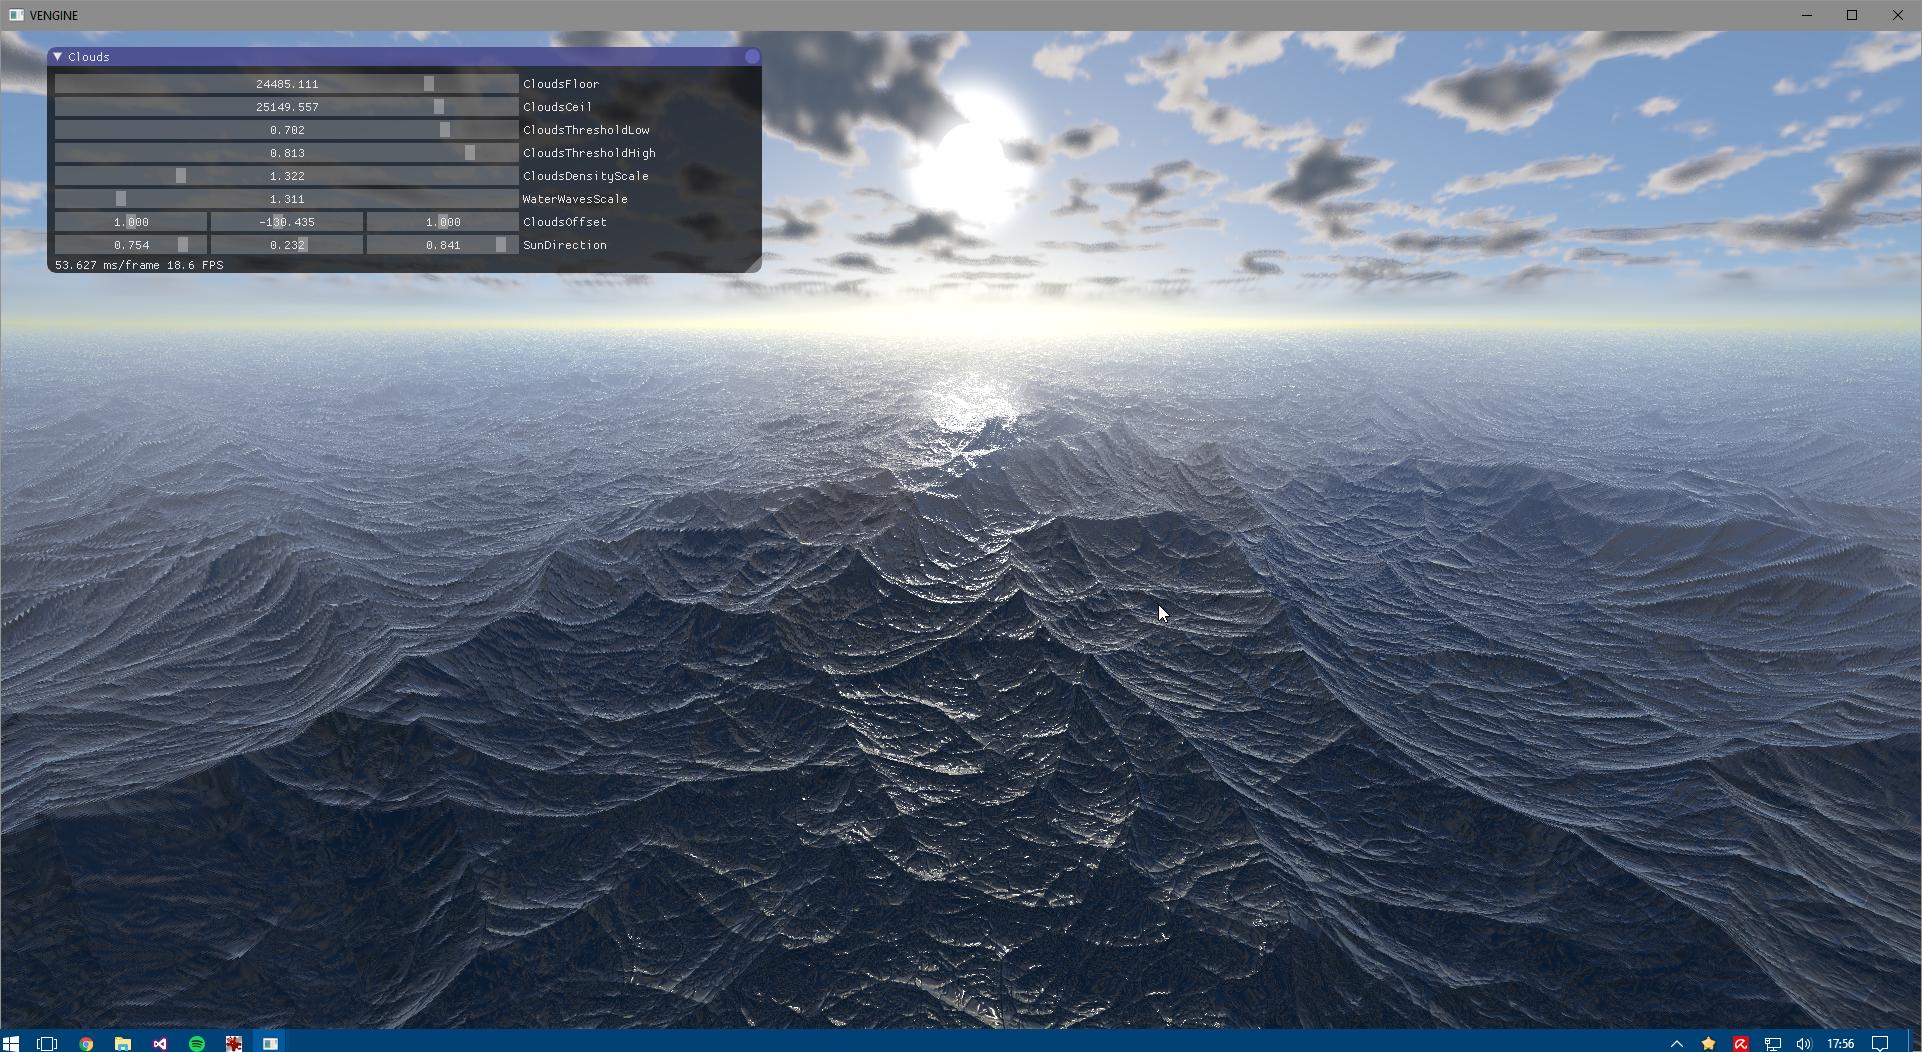Viewport: 1922px width, 1052px height.
Task: Click third CloudsOffset value field
Action: coord(443,222)
